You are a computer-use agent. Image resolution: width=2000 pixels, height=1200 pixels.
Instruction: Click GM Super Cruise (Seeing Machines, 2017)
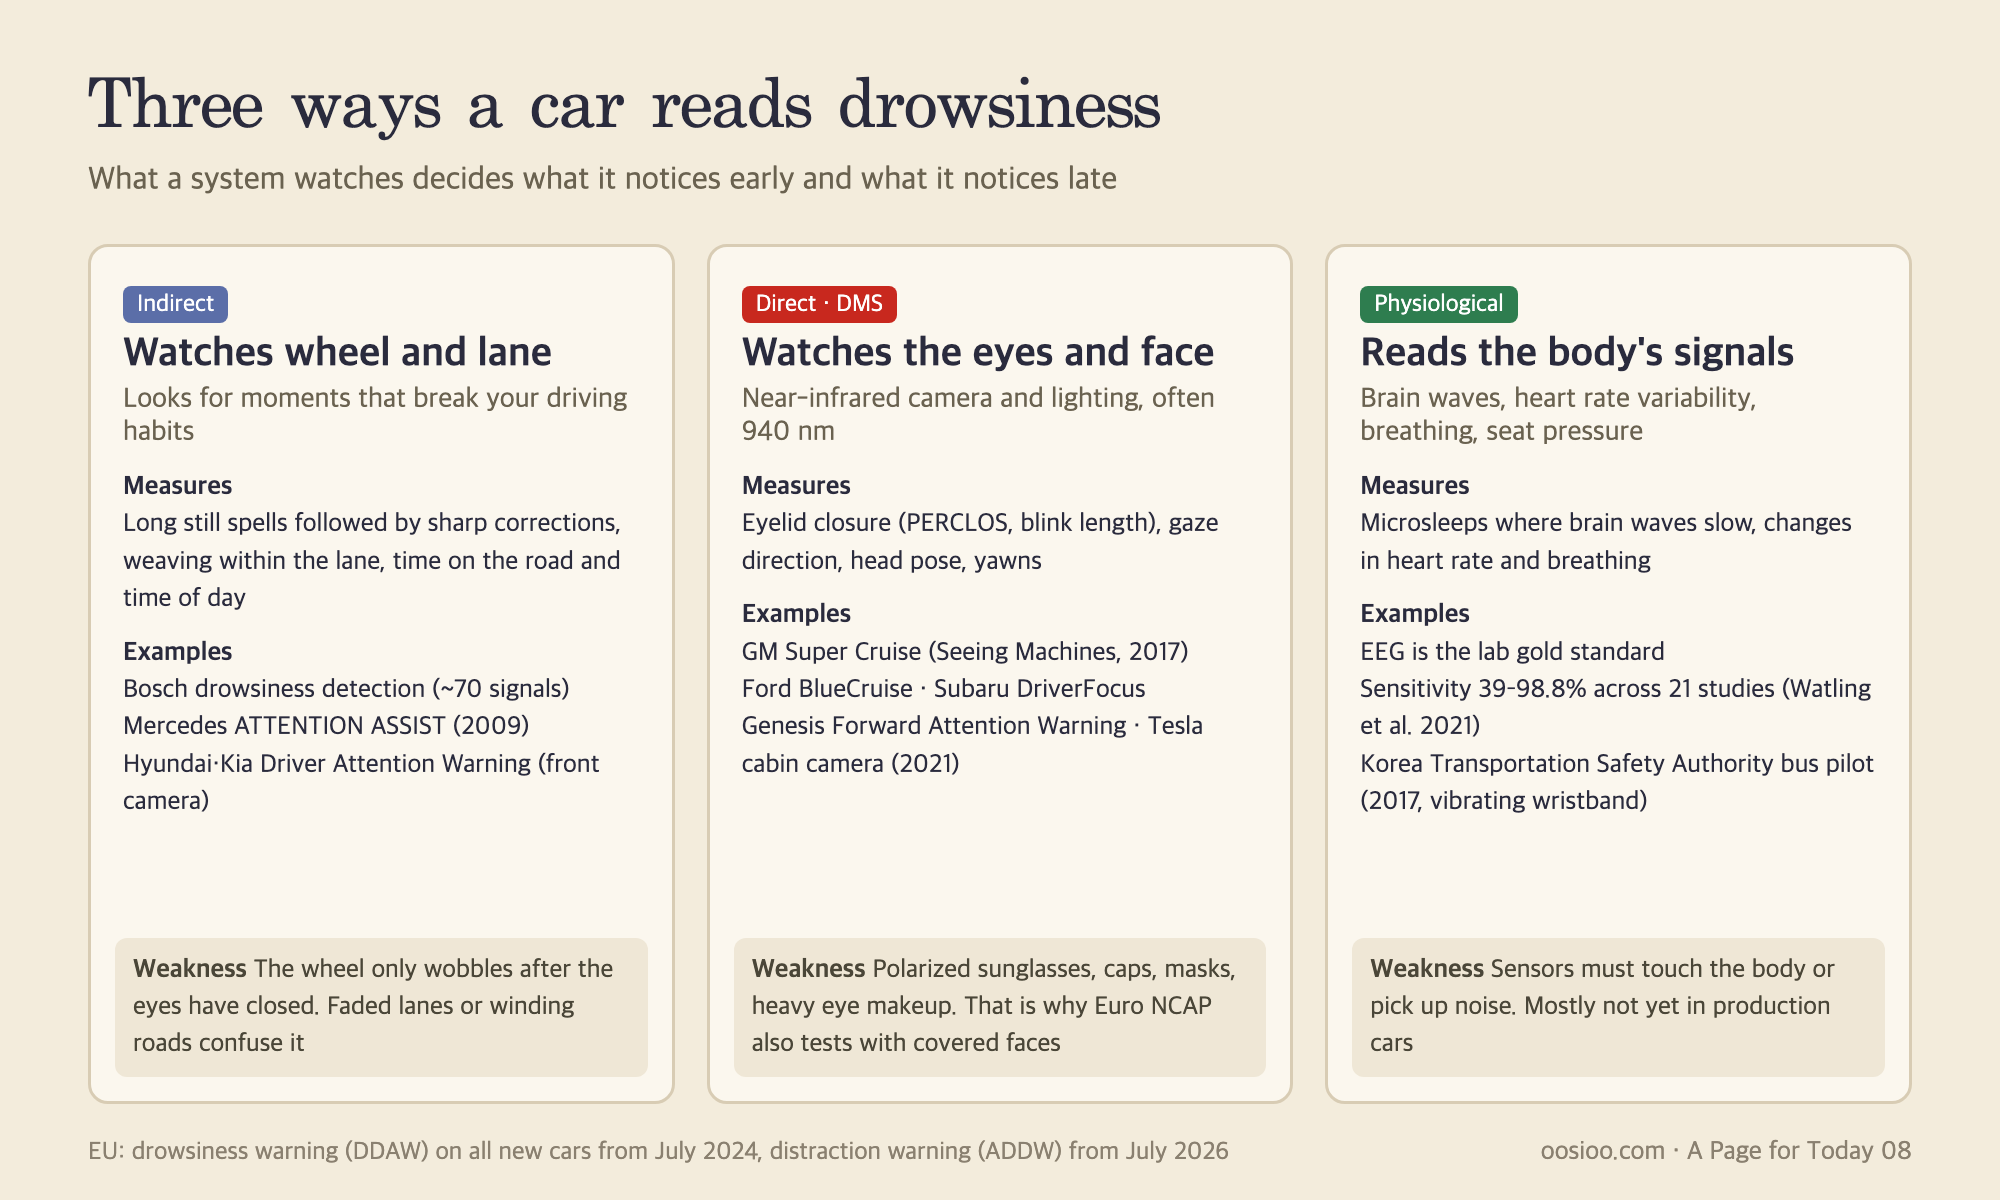click(x=965, y=651)
